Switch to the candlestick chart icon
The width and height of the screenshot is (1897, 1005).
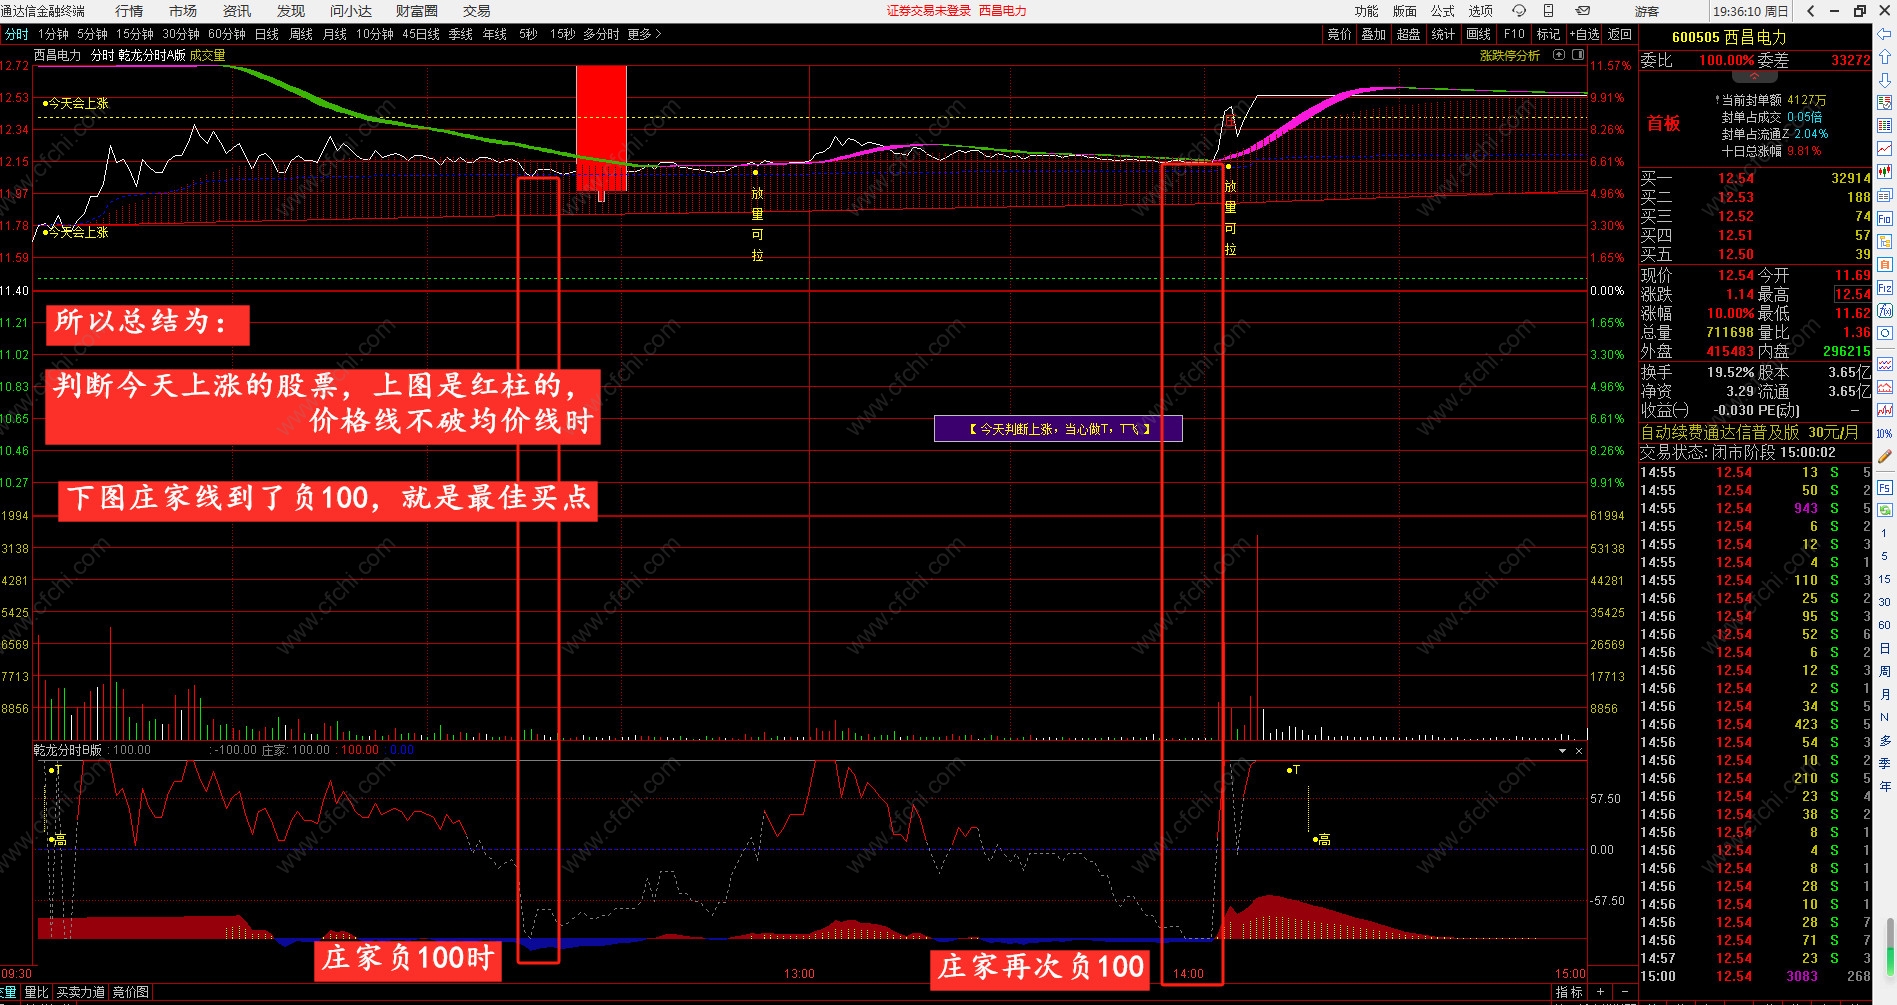pyautogui.click(x=1884, y=172)
